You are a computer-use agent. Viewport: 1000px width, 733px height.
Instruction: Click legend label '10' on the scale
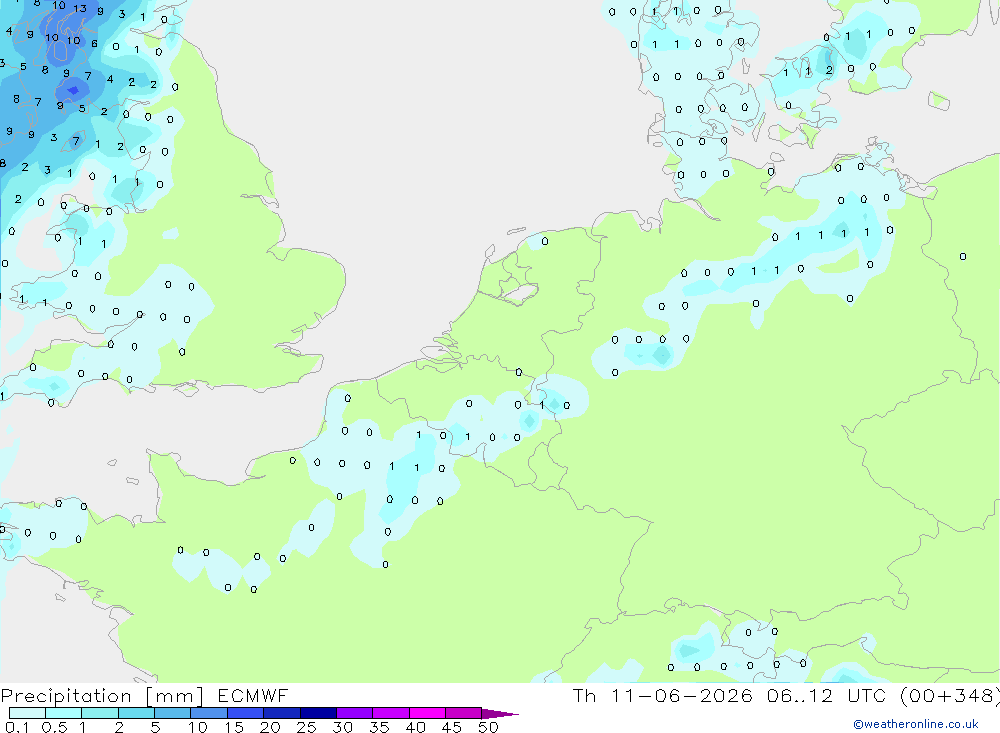point(198,727)
